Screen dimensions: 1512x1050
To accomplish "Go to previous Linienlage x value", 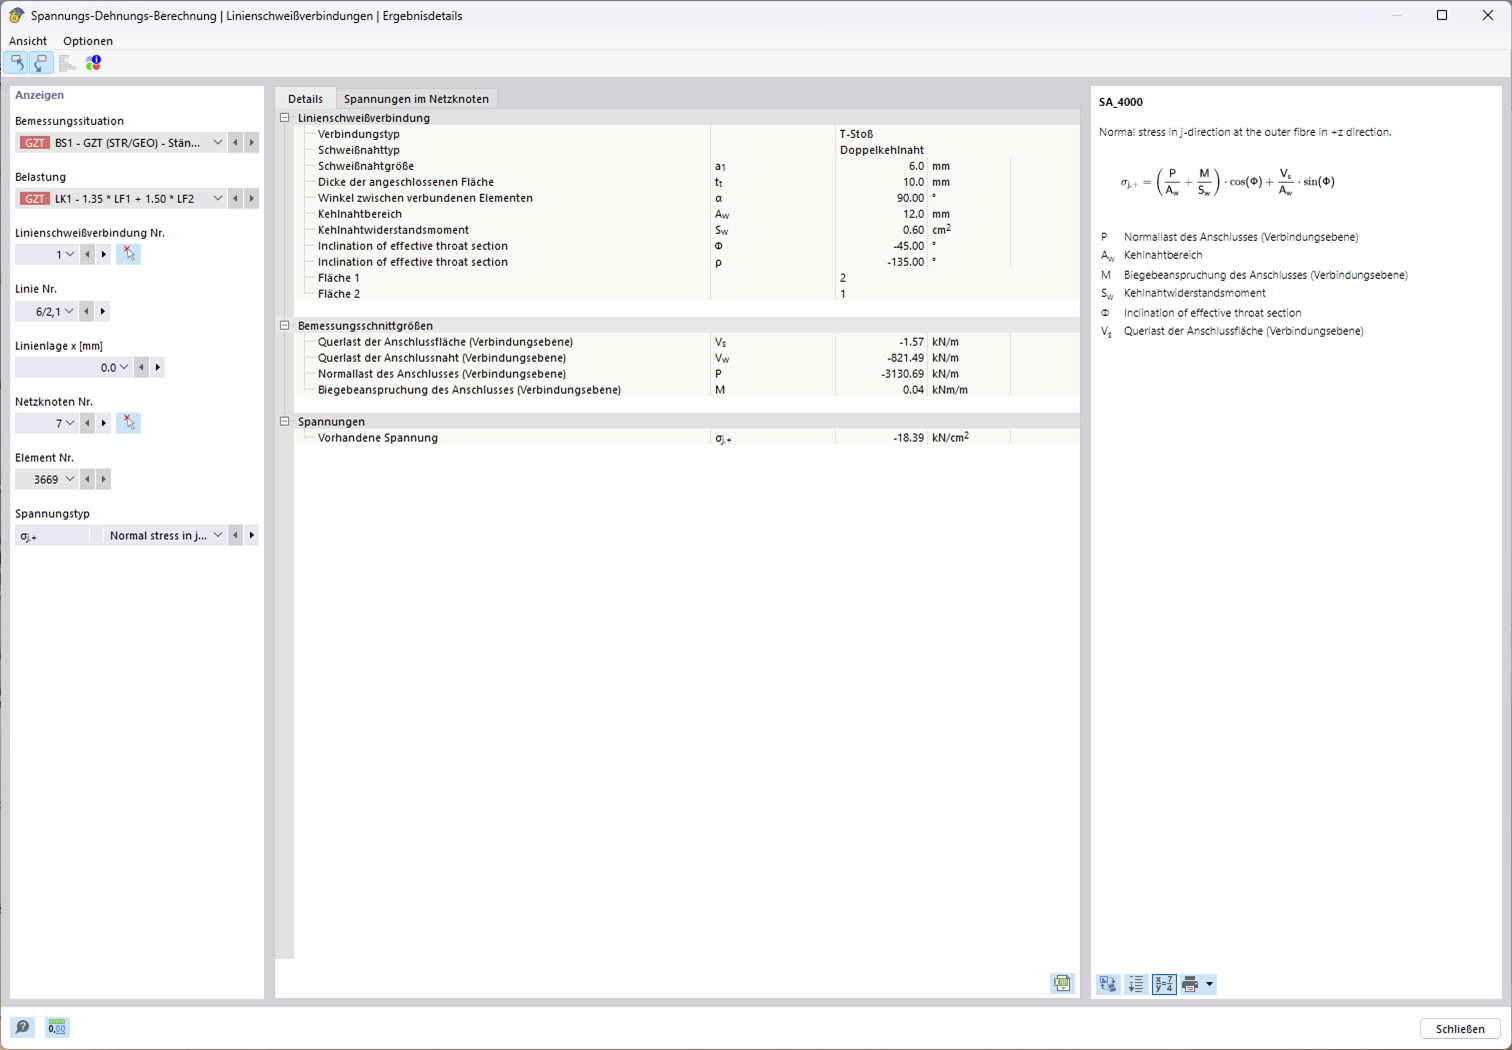I will [x=142, y=368].
